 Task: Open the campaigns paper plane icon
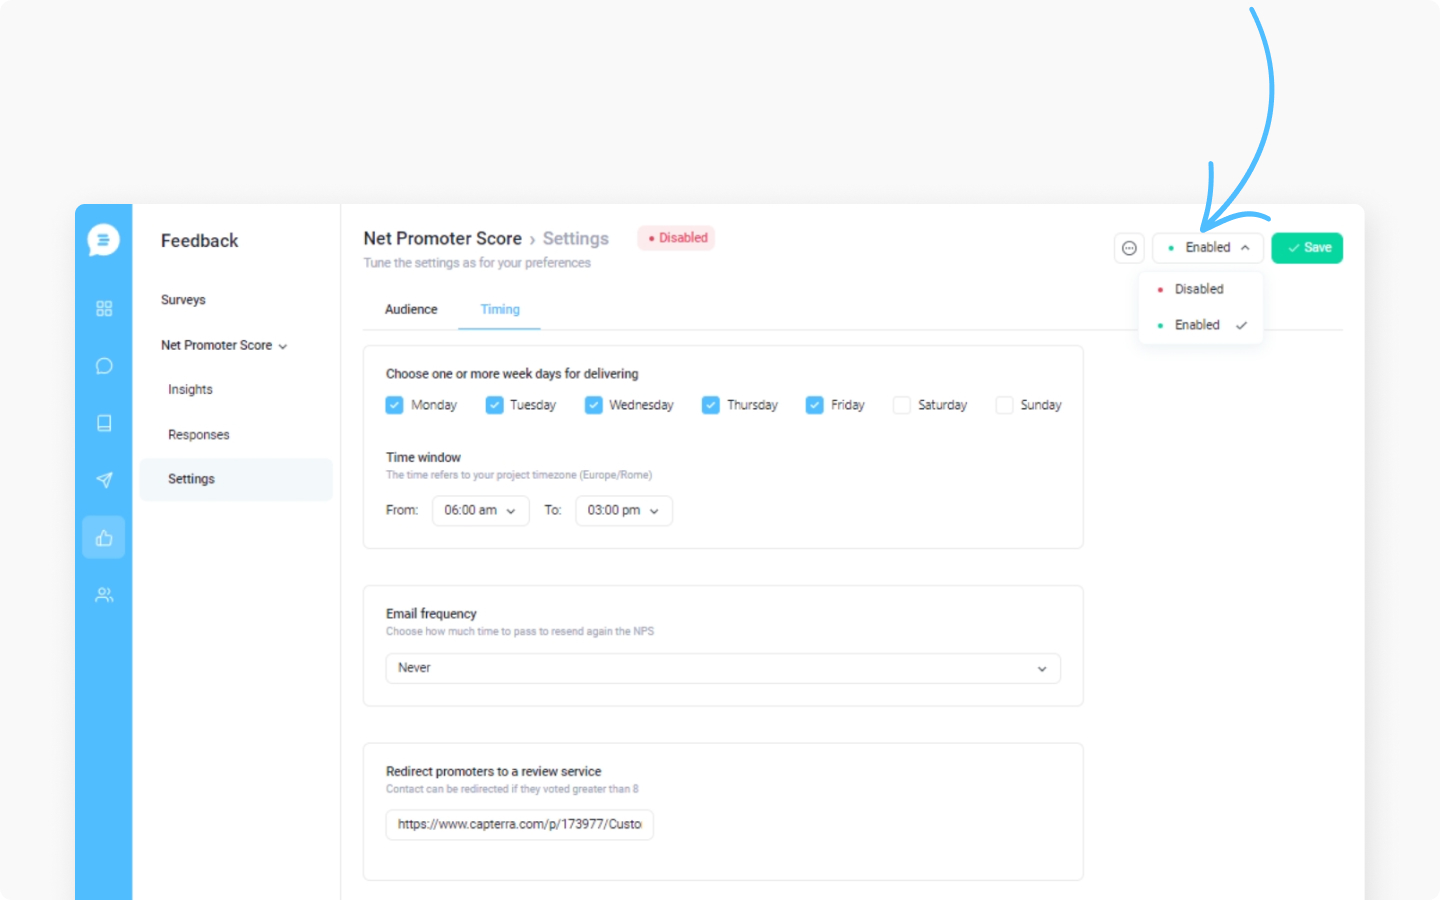(x=104, y=480)
